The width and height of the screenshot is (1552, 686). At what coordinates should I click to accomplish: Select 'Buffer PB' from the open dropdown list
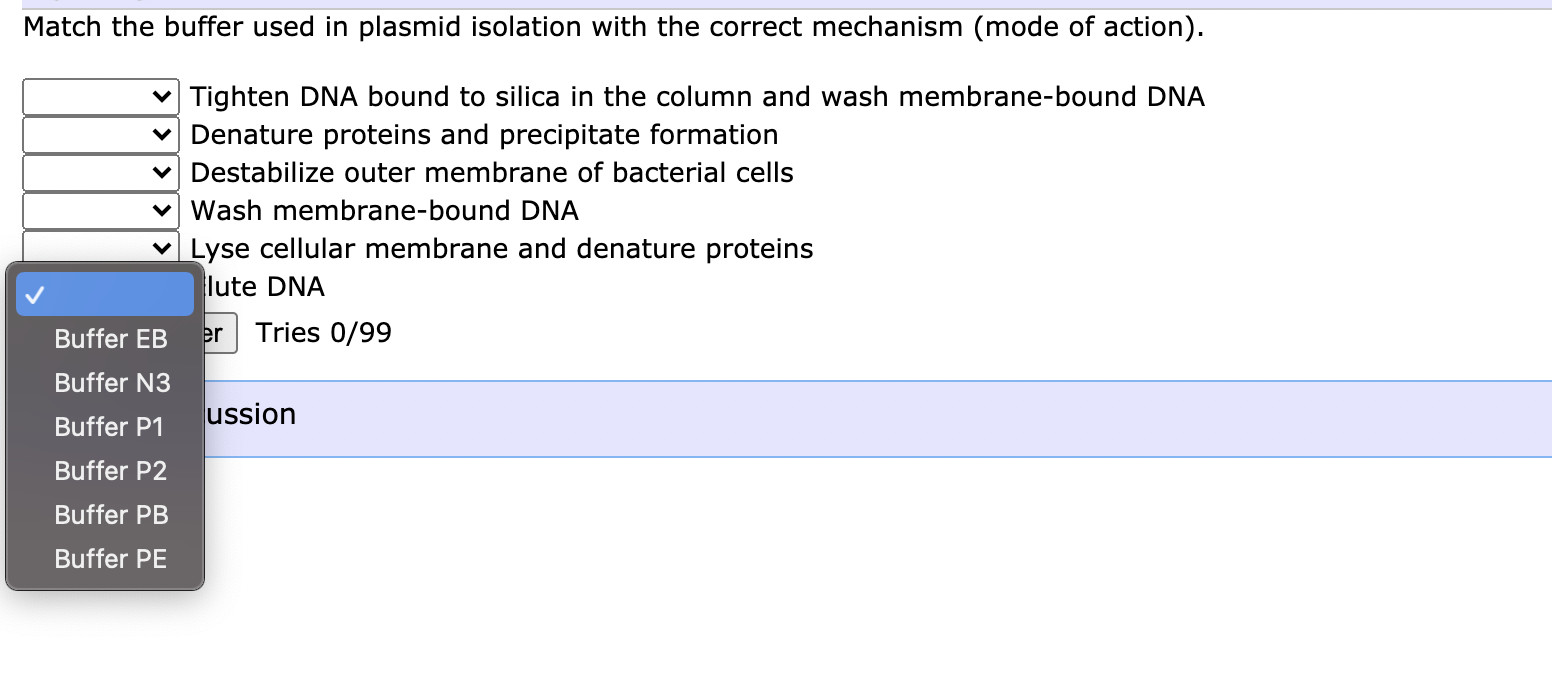110,514
